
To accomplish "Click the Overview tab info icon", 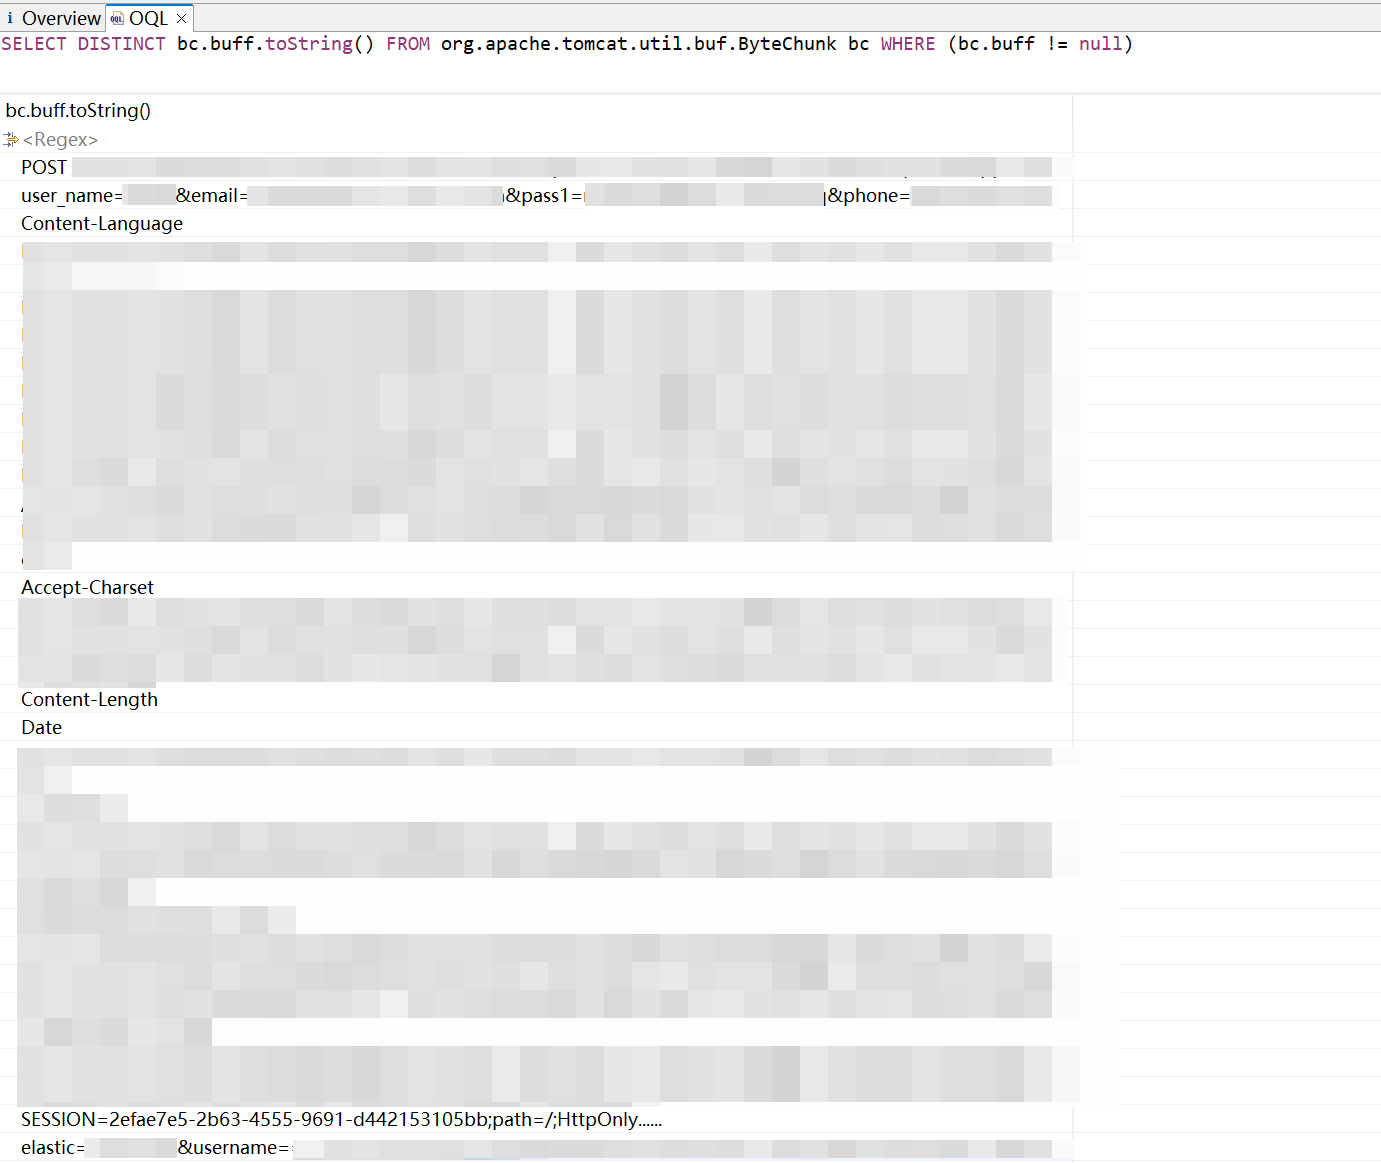I will [10, 18].
